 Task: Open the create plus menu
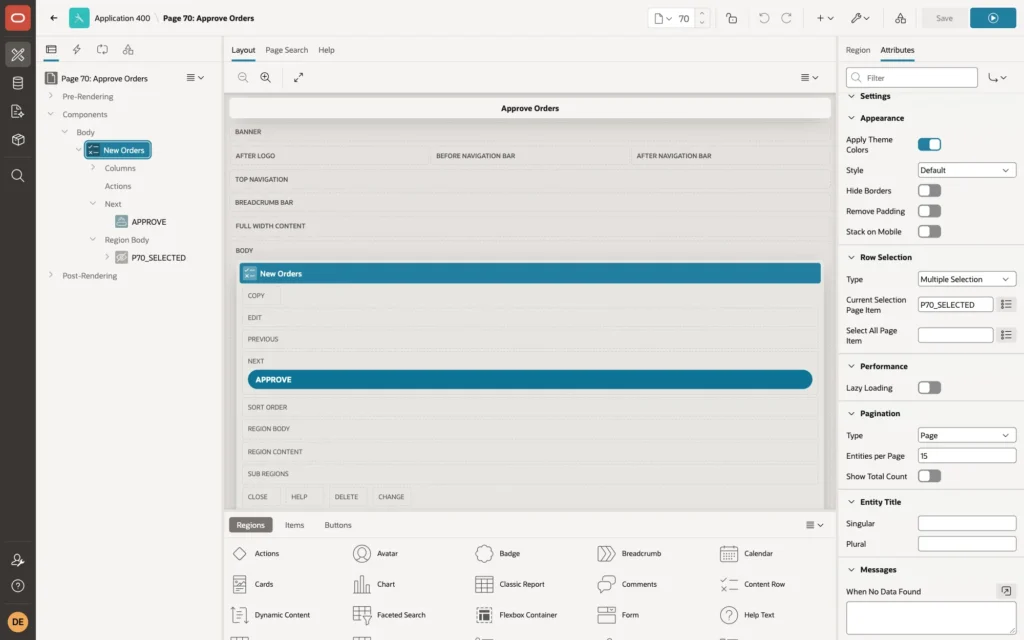(824, 18)
